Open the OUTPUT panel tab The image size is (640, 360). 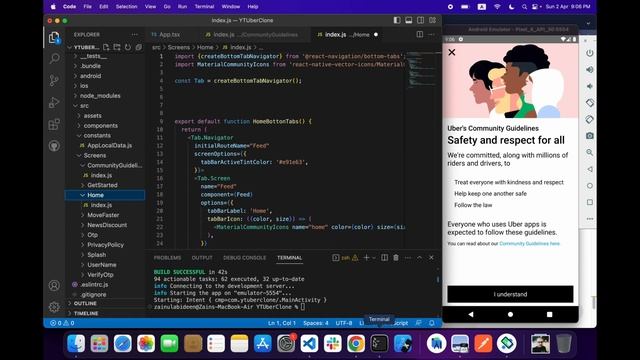pyautogui.click(x=202, y=258)
